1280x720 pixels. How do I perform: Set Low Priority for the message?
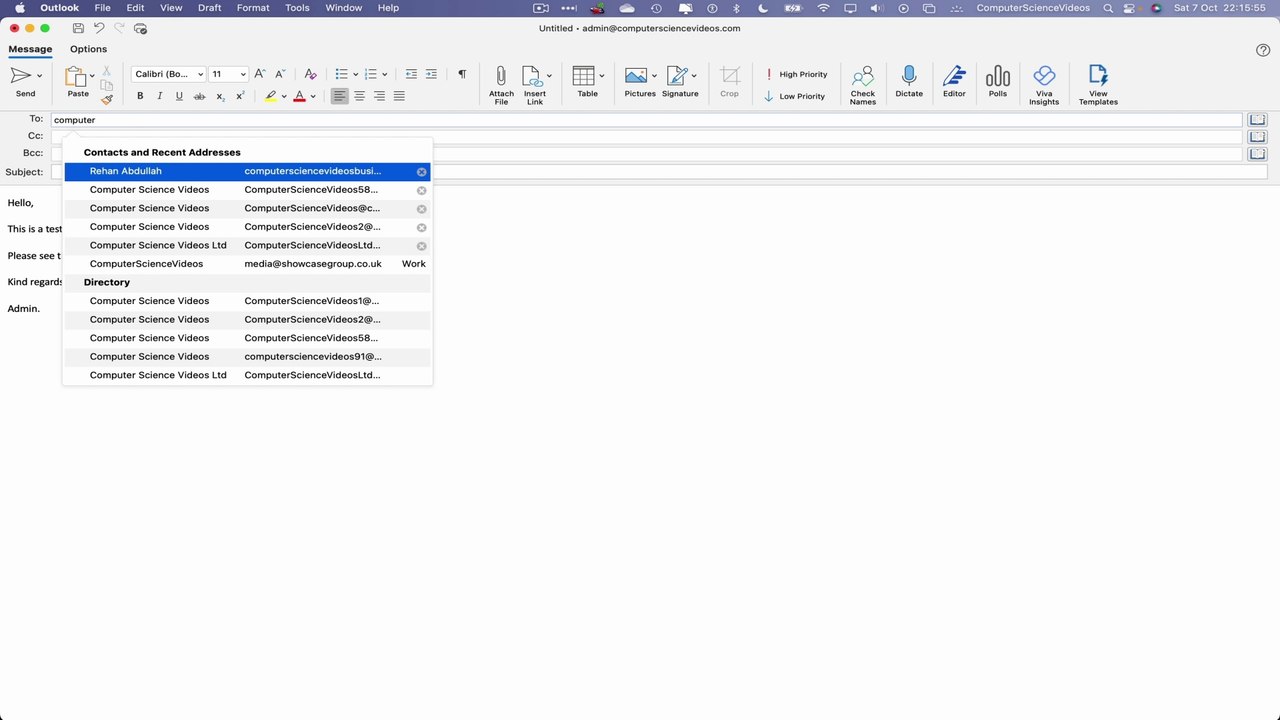pyautogui.click(x=795, y=96)
